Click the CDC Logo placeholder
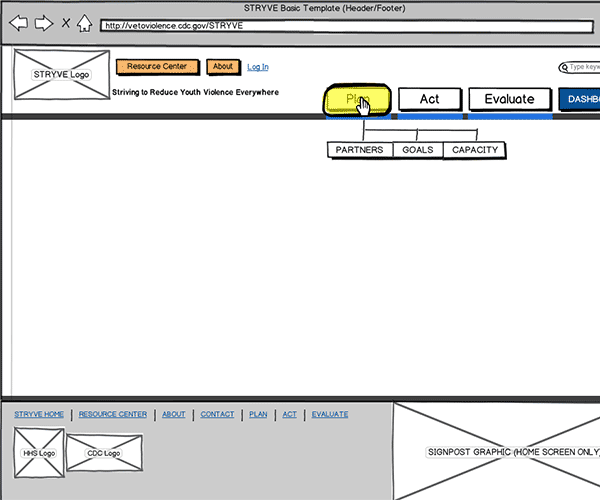Image resolution: width=600 pixels, height=500 pixels. tap(104, 453)
